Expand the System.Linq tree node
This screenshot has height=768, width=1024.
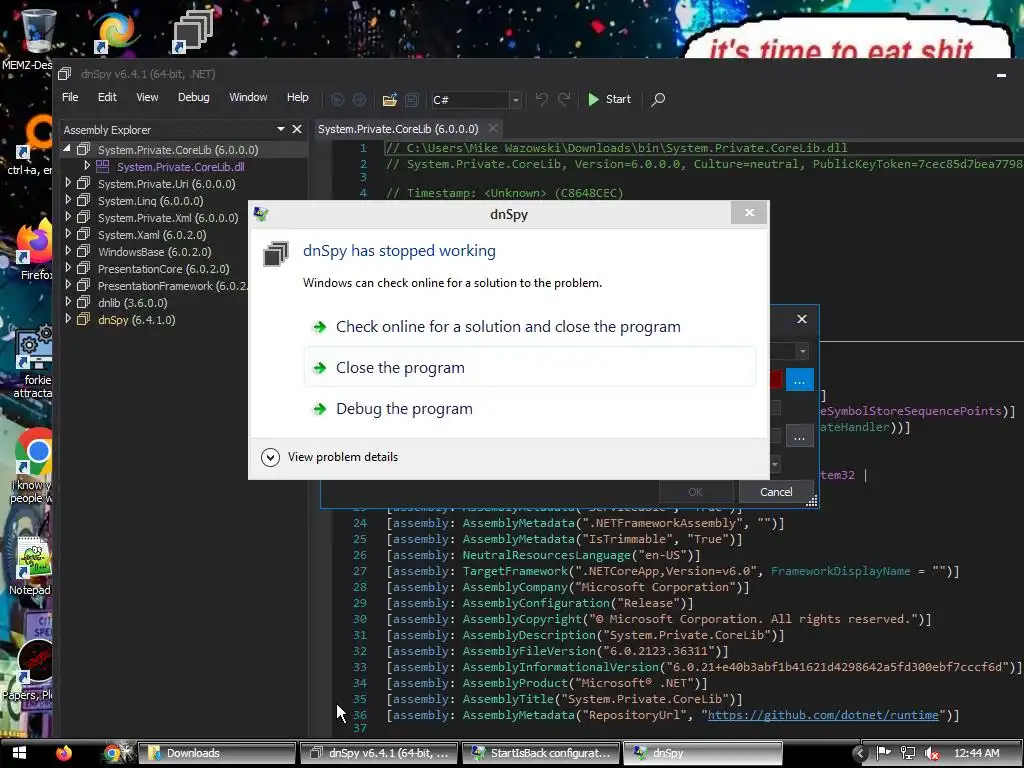pos(68,200)
